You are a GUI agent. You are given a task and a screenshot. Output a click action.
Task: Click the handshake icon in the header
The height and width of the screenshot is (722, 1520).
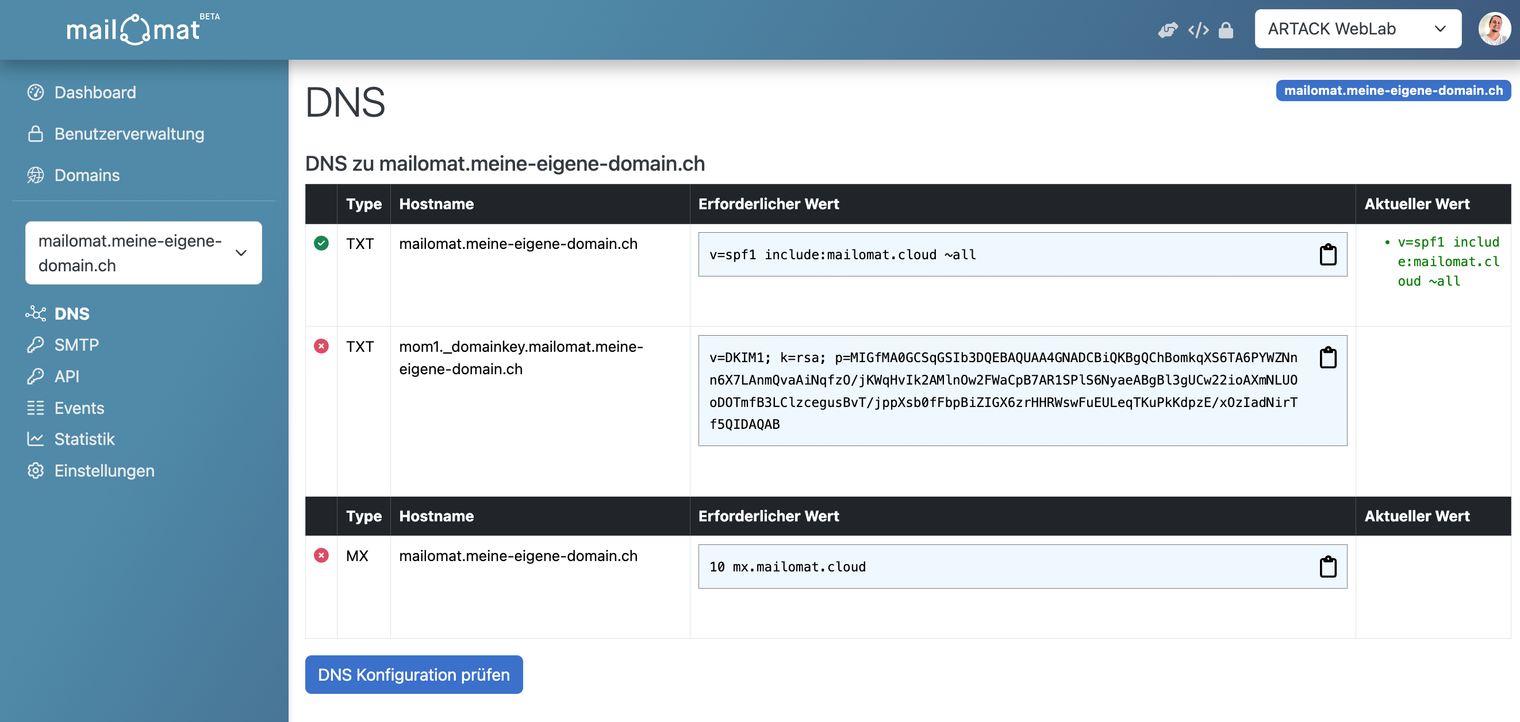pos(1168,30)
